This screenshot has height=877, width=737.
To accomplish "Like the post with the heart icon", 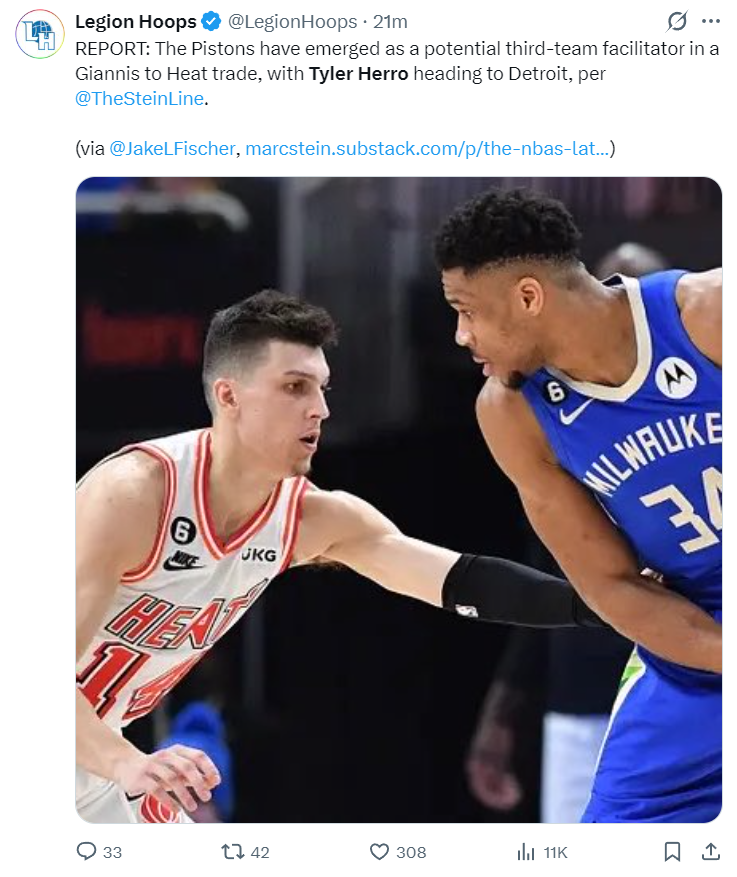I will point(379,852).
